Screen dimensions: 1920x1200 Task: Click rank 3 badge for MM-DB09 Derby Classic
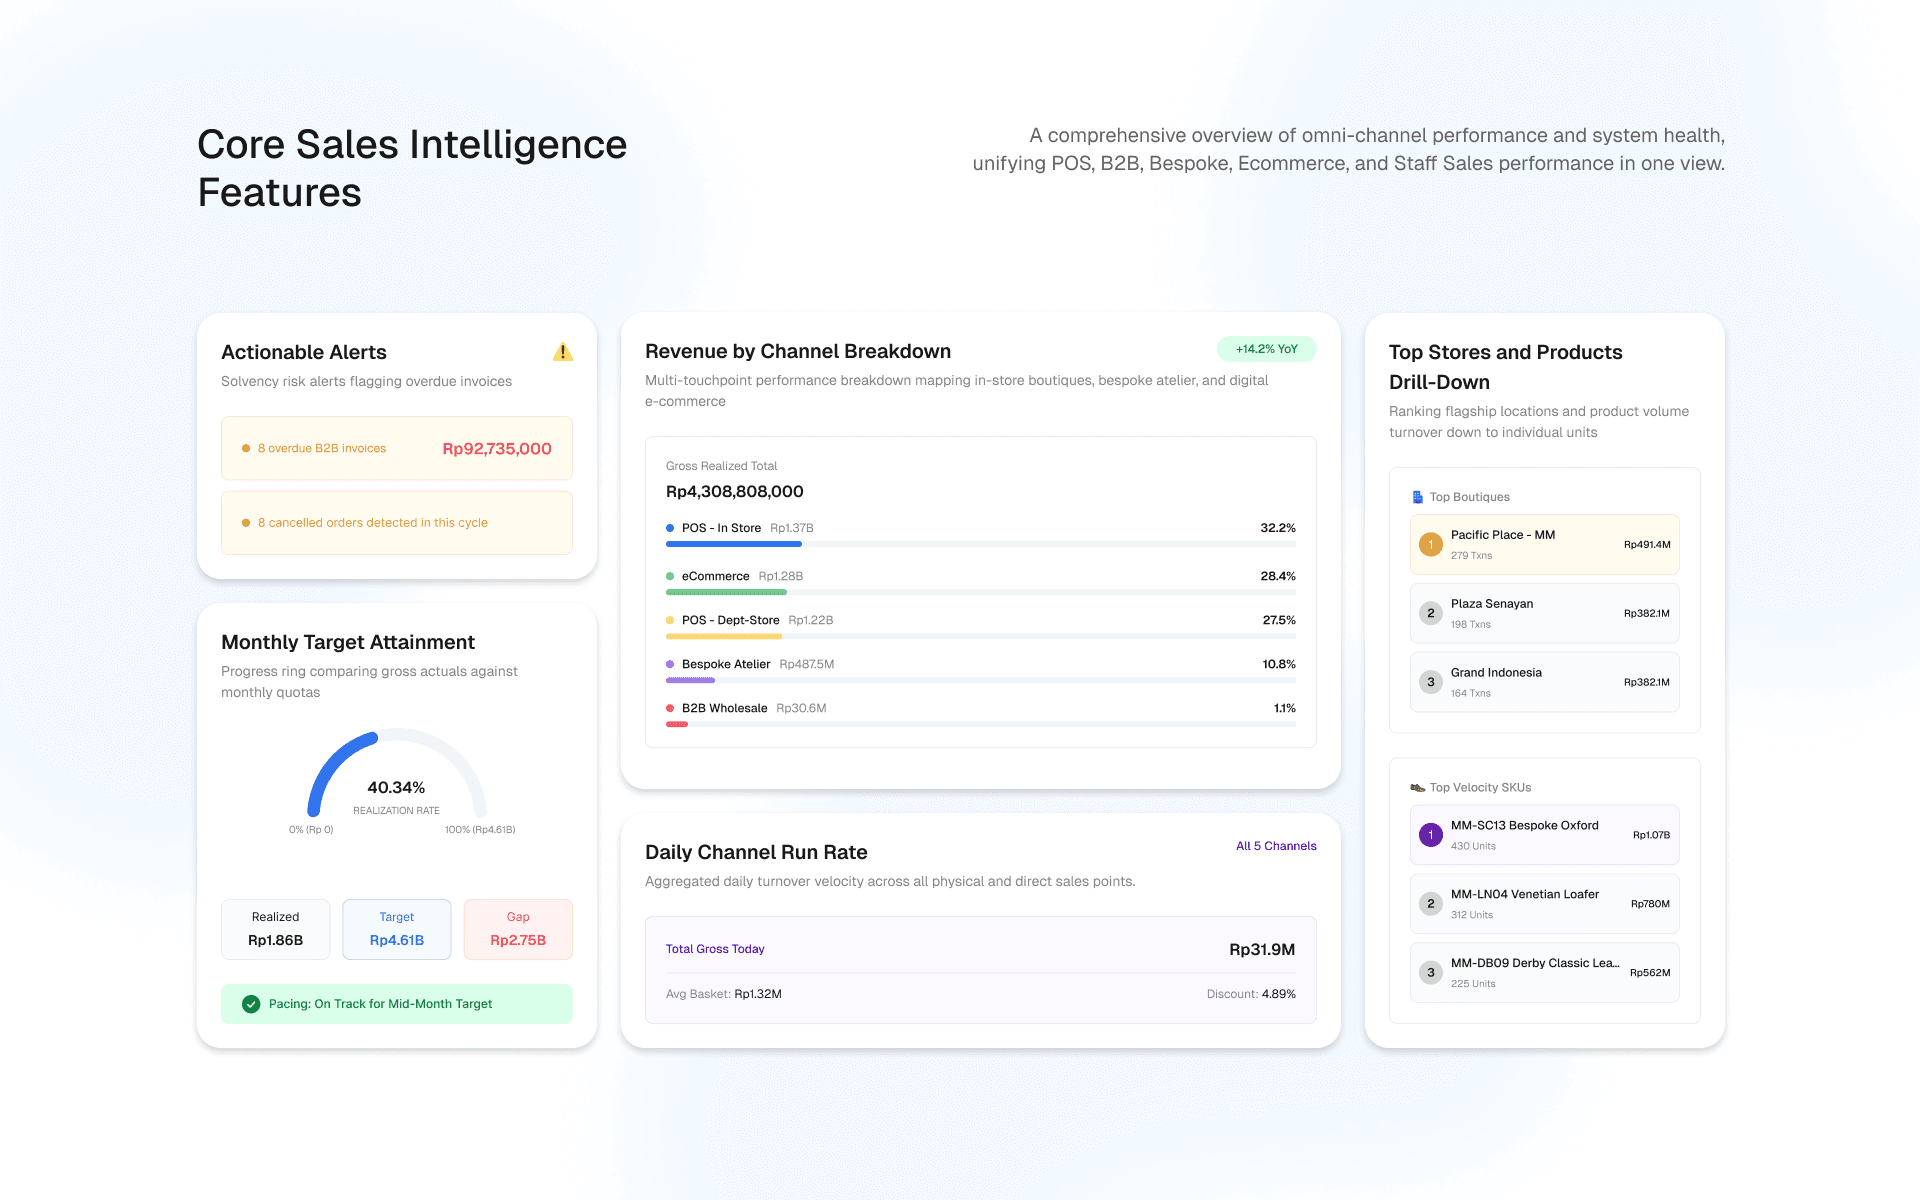click(x=1431, y=973)
